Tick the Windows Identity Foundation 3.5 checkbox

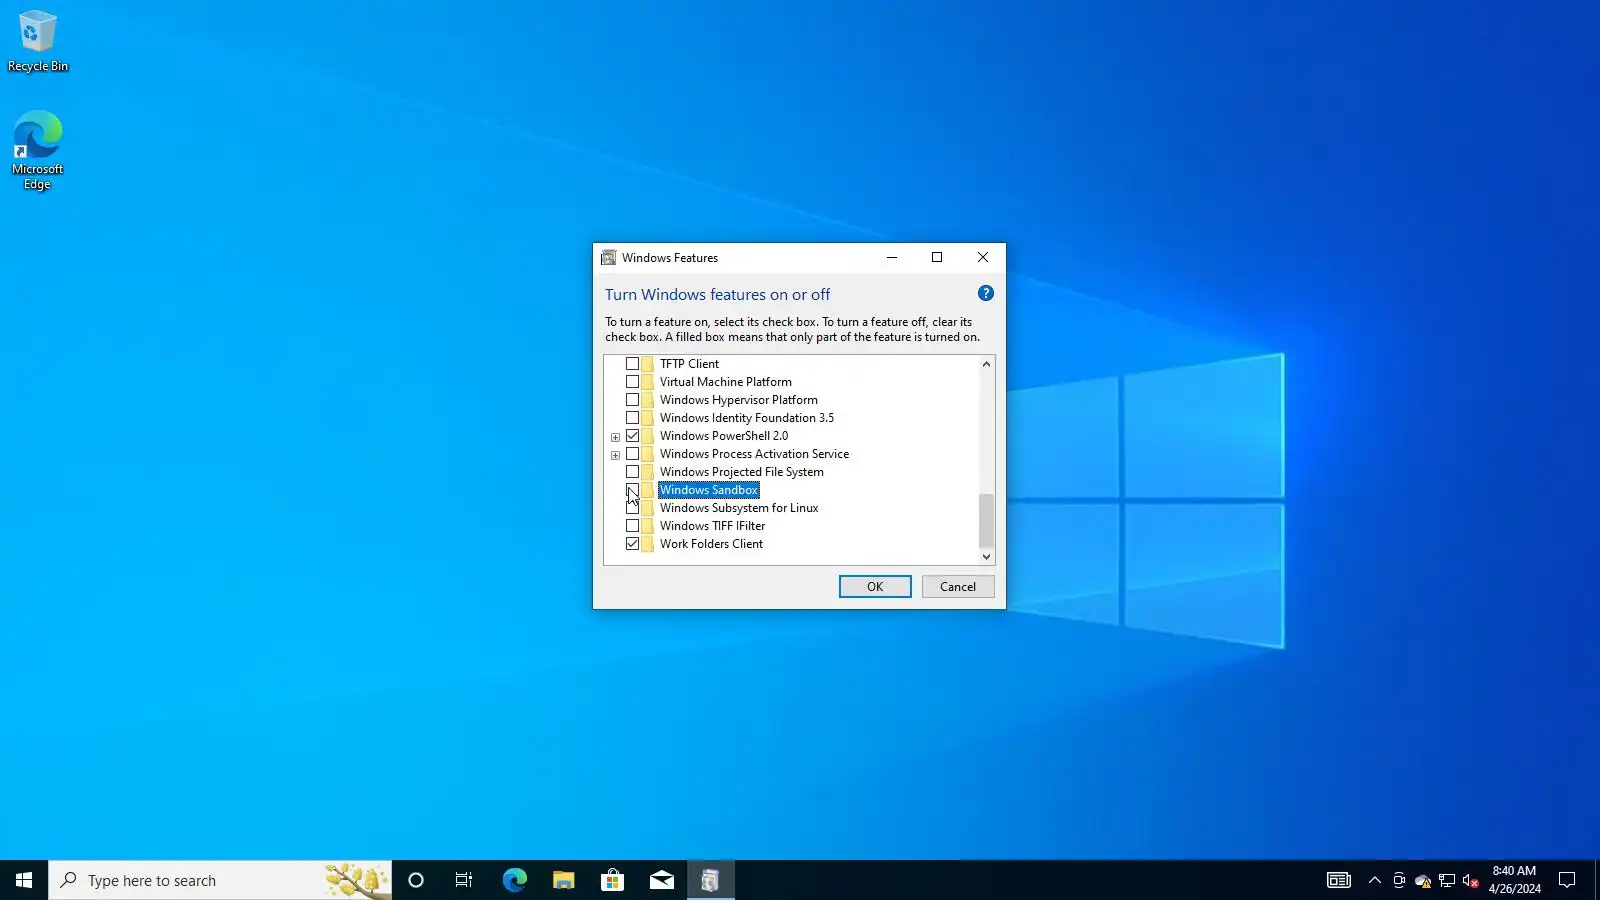(x=632, y=418)
